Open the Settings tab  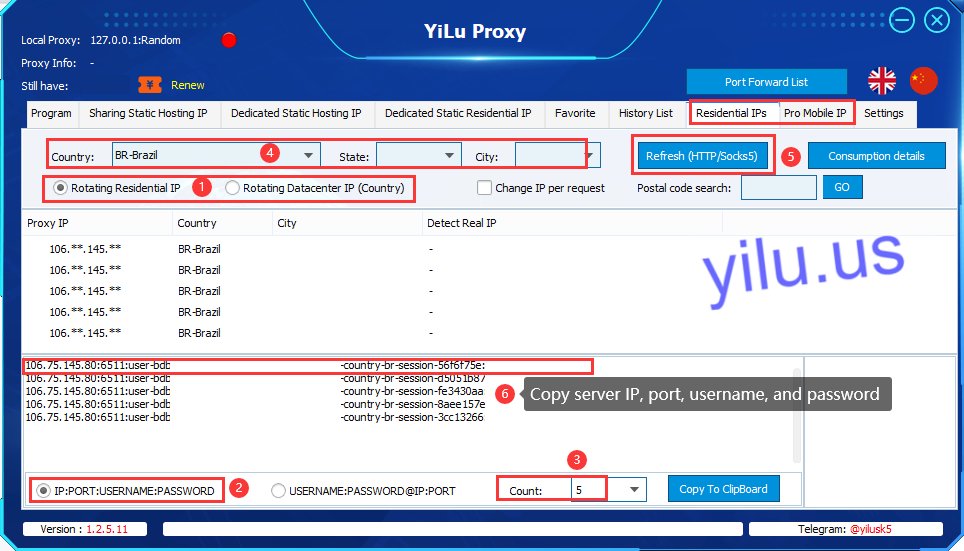click(x=883, y=114)
